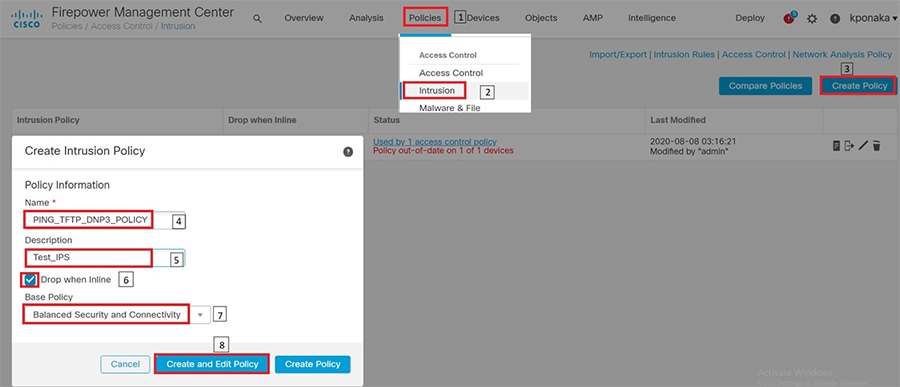900x387 pixels.
Task: Click the Last Modified column header
Action: click(x=678, y=120)
